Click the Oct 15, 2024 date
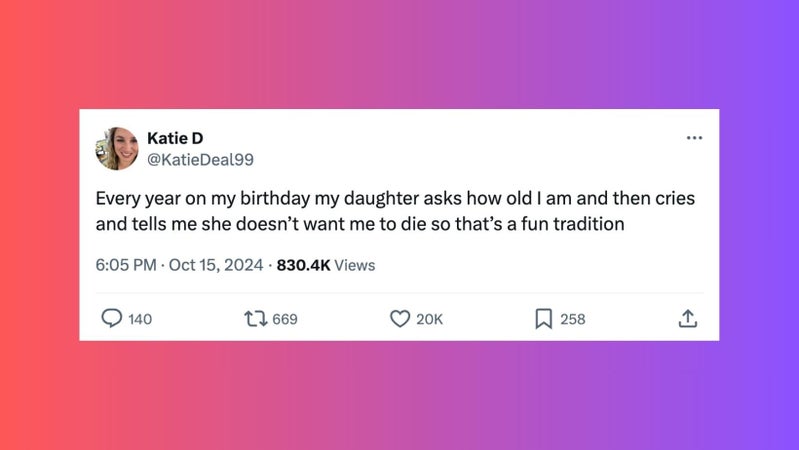The width and height of the screenshot is (799, 450). 216,265
